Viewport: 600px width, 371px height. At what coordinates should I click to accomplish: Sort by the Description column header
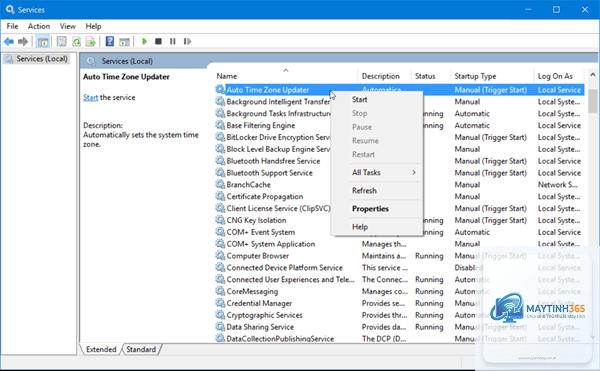(x=385, y=76)
